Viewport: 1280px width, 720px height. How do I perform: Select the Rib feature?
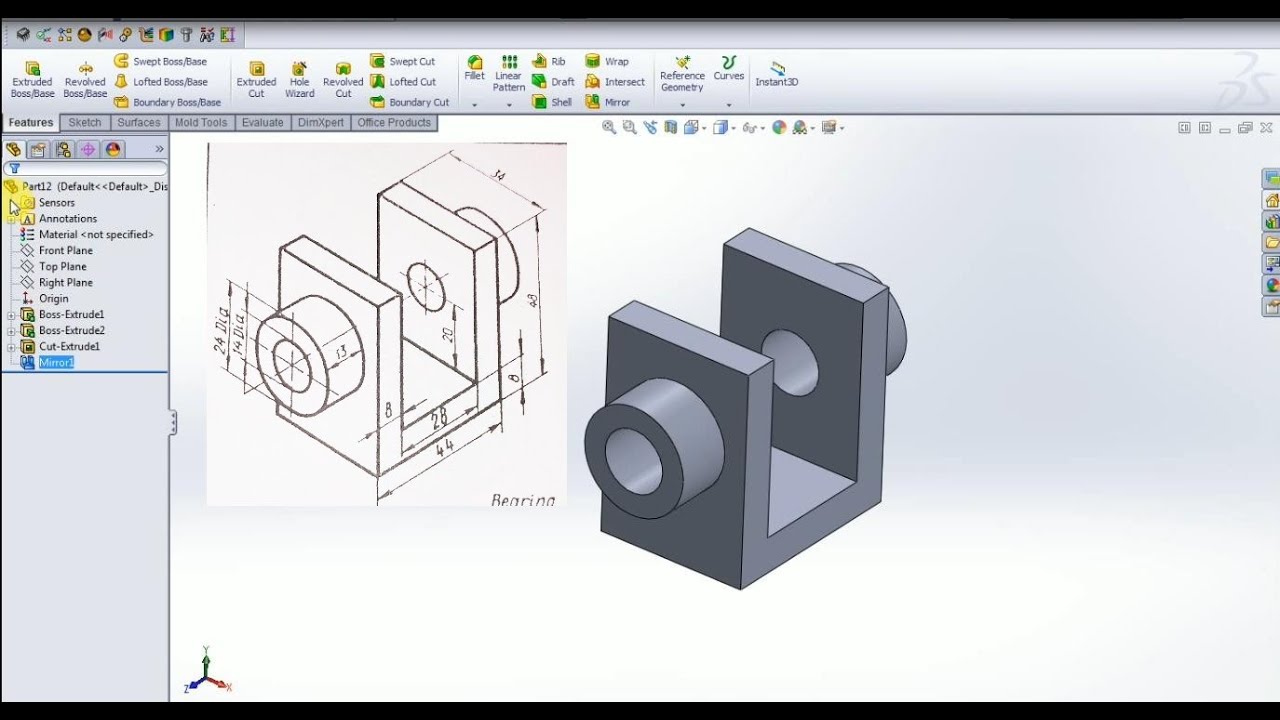click(549, 61)
